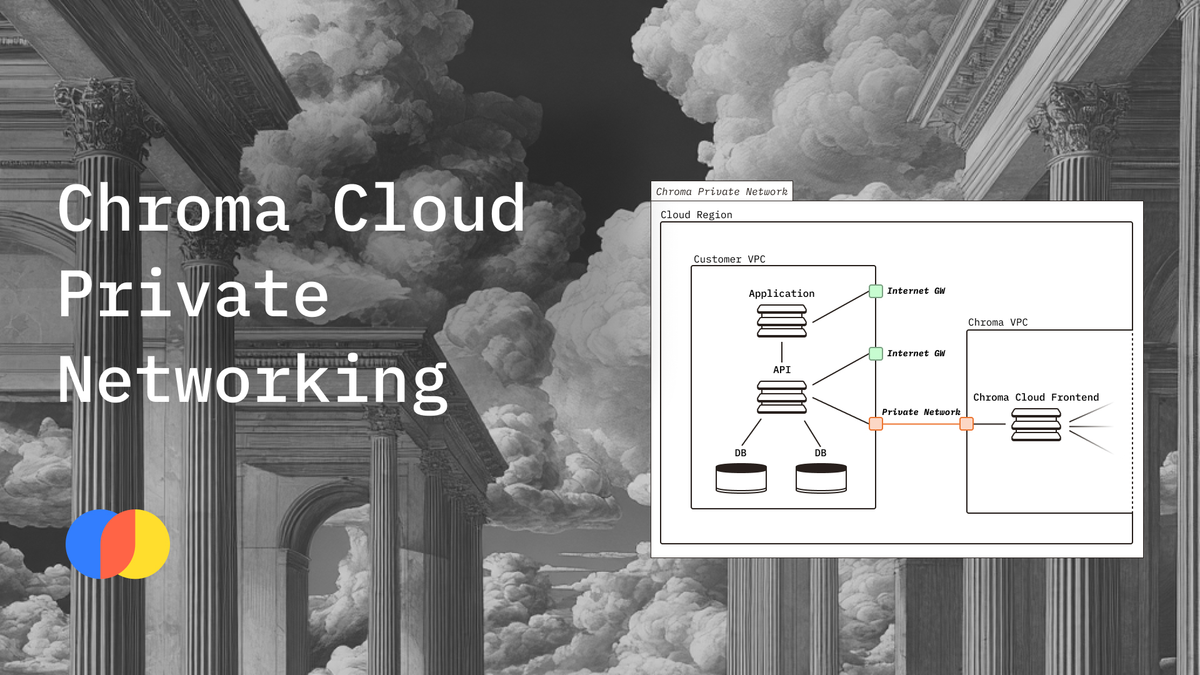Viewport: 1200px width, 675px height.
Task: Click the orange private network connection line
Action: pos(921,424)
